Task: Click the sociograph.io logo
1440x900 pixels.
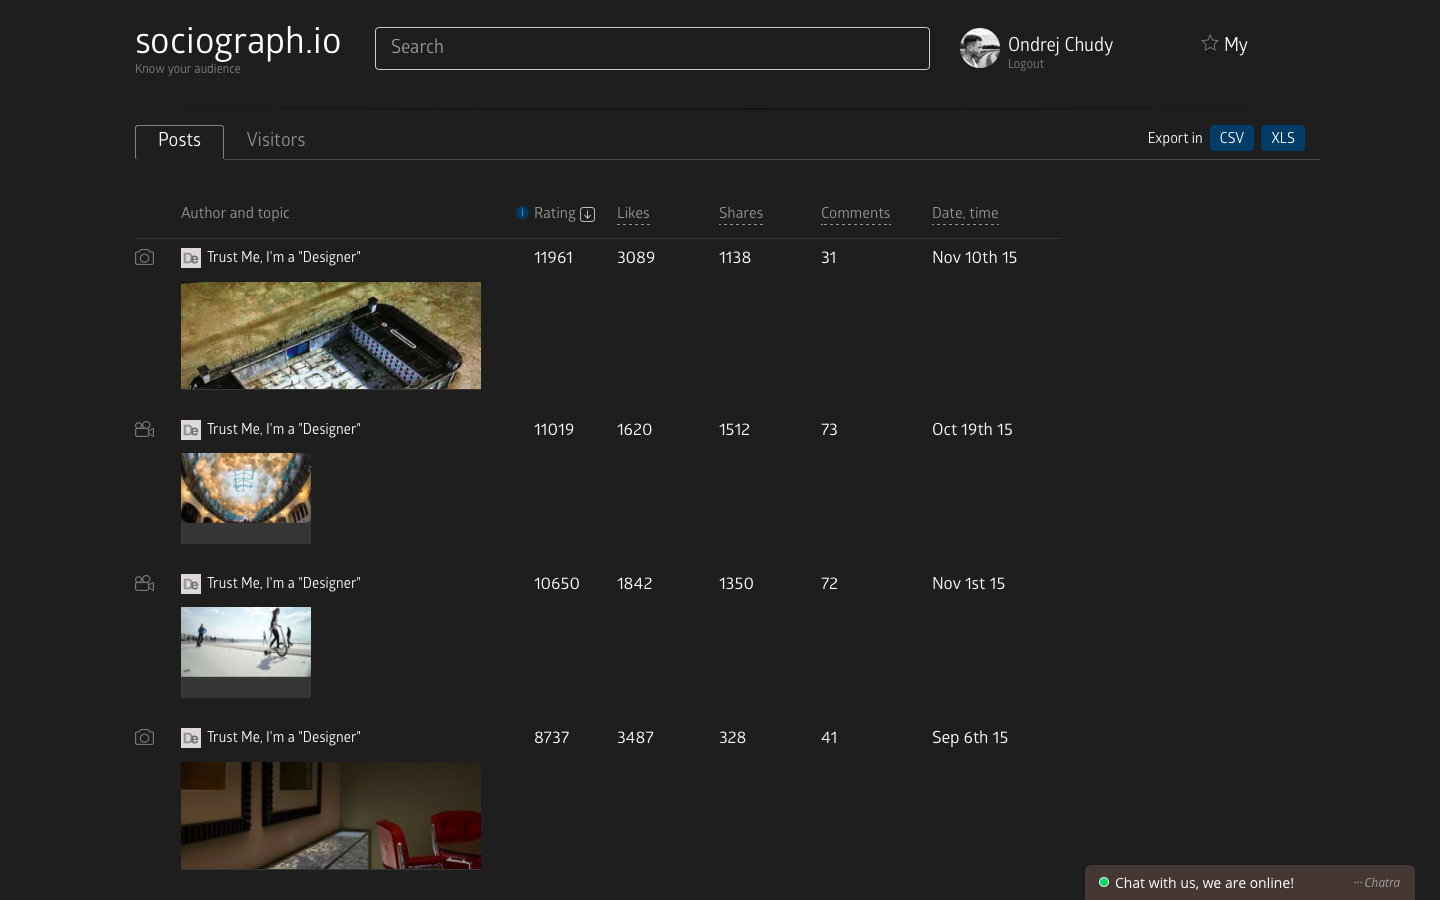Action: [x=238, y=41]
